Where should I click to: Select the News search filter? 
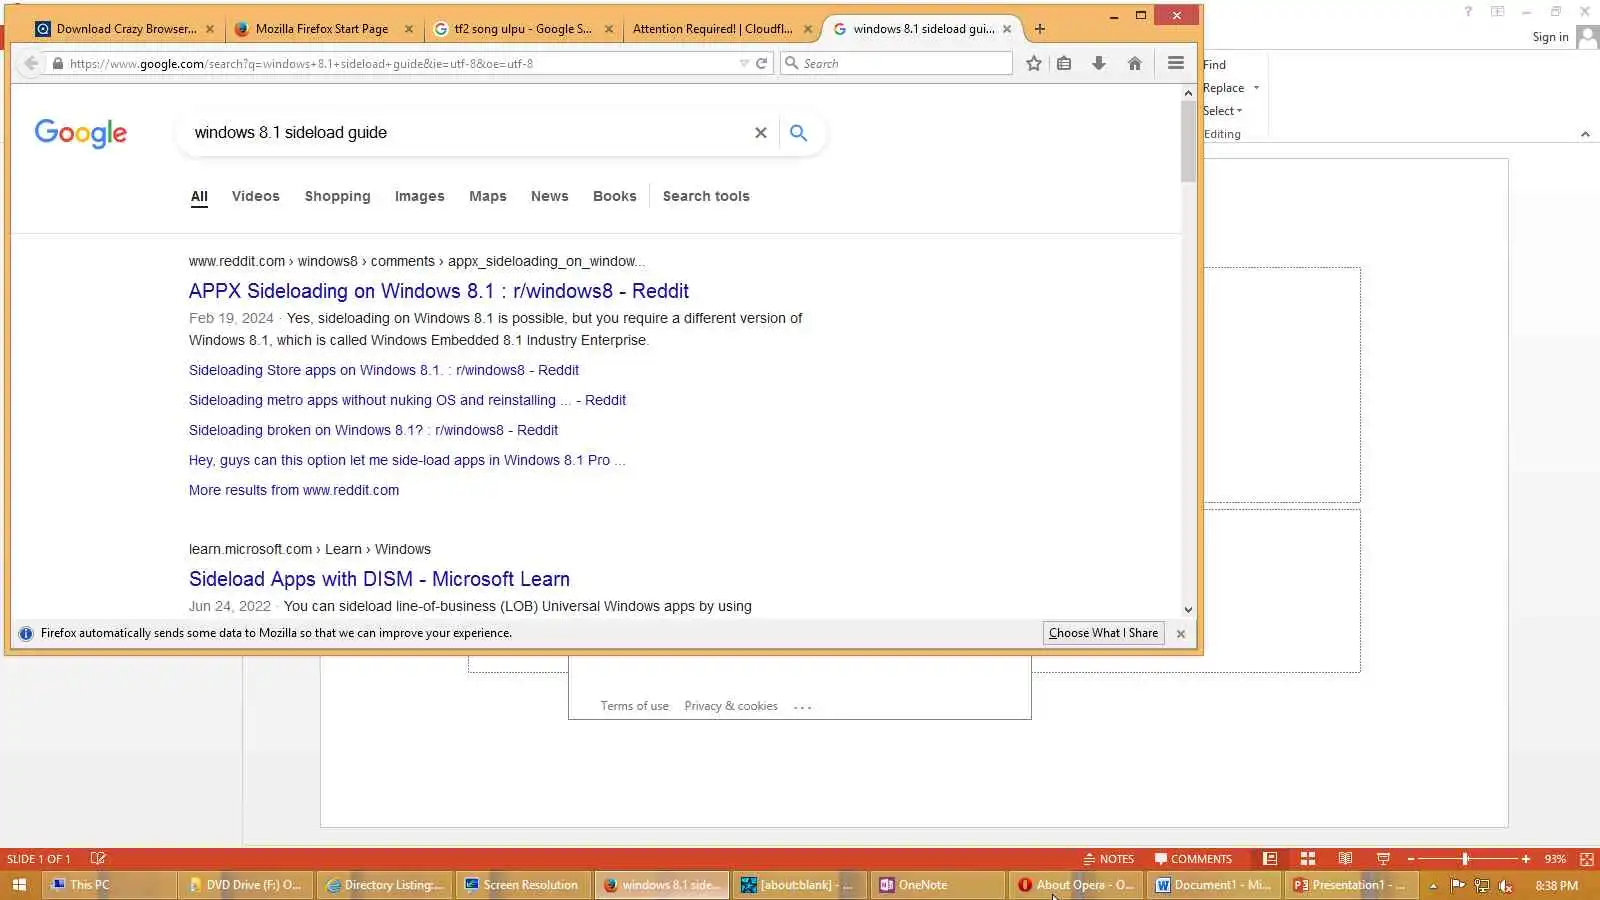[x=550, y=196]
